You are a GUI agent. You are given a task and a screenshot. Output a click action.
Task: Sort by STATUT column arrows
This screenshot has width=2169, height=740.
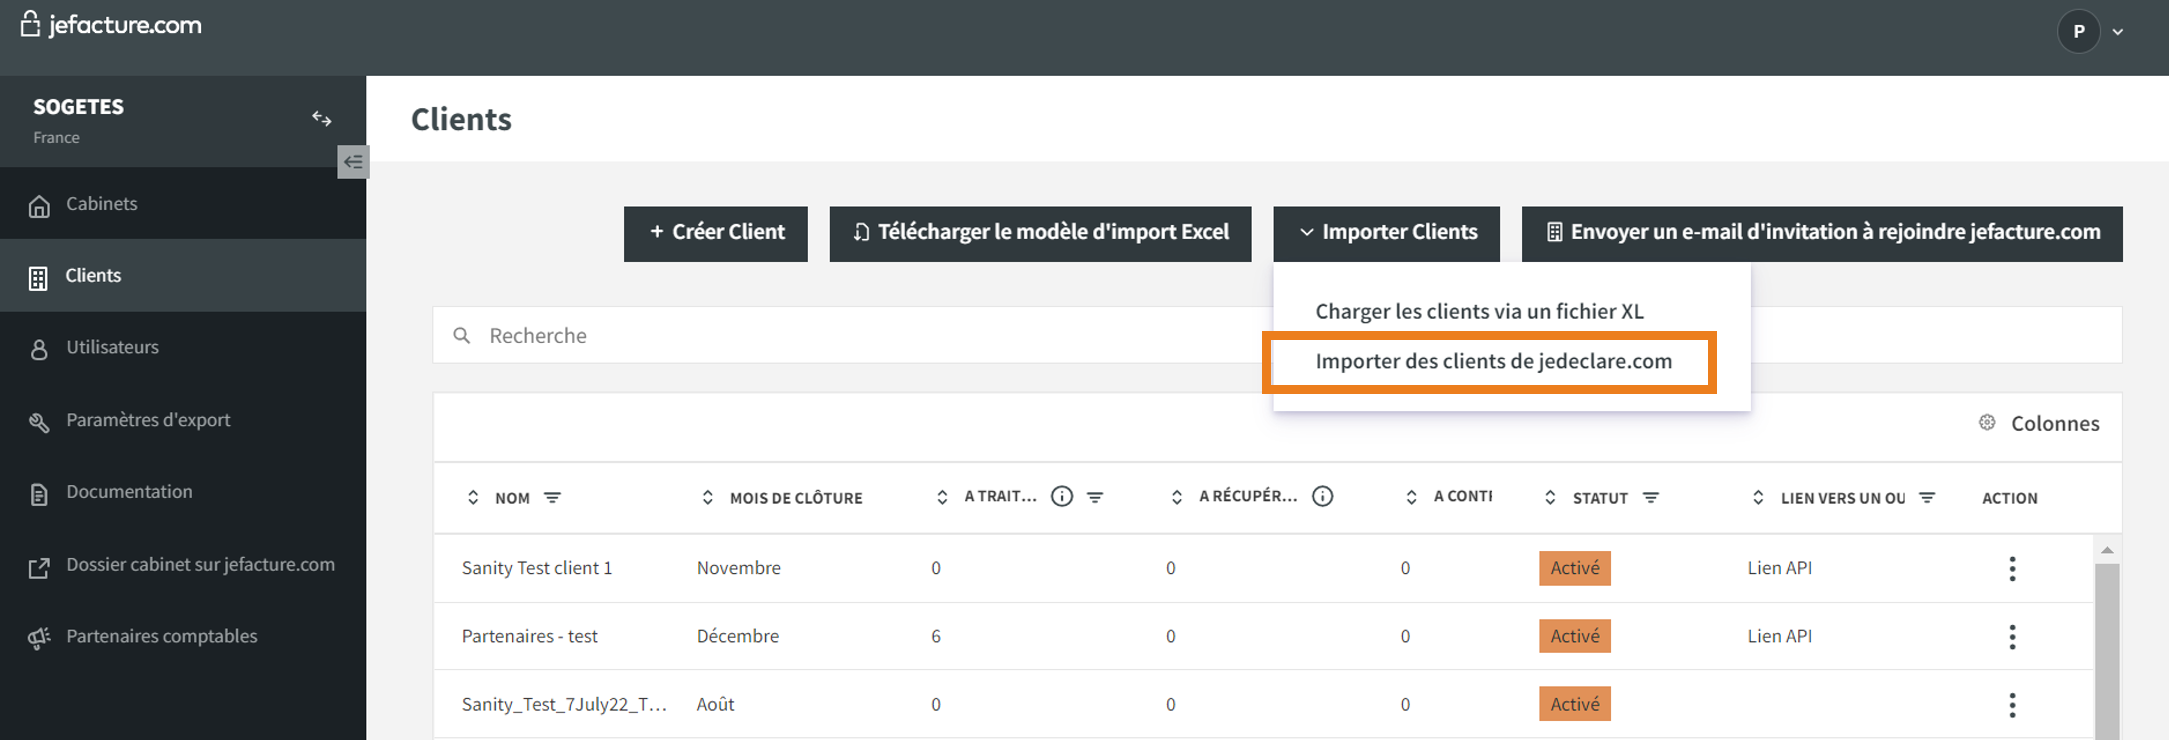click(1550, 497)
